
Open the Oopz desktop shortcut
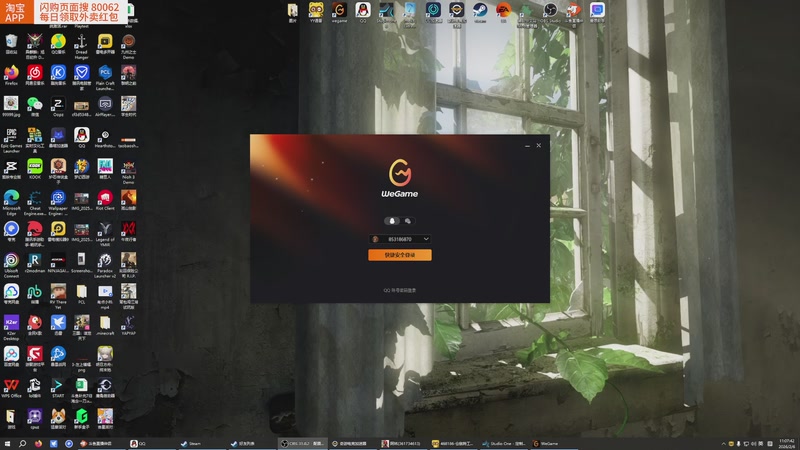point(58,106)
